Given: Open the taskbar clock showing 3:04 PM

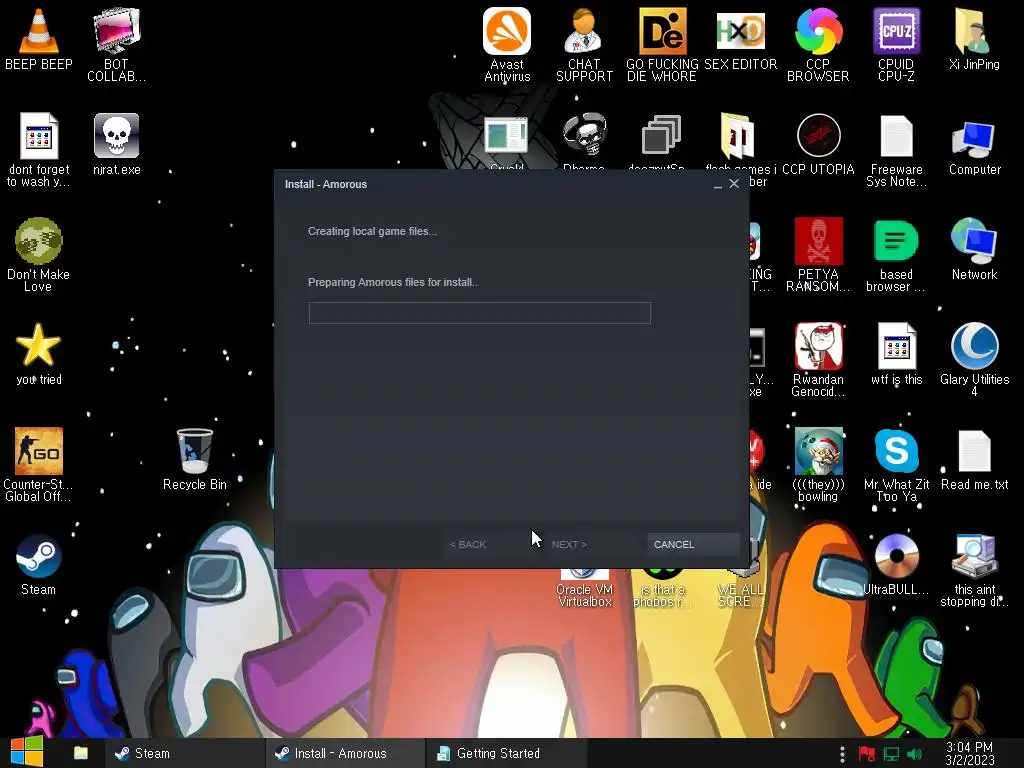Looking at the screenshot, I should click(970, 754).
